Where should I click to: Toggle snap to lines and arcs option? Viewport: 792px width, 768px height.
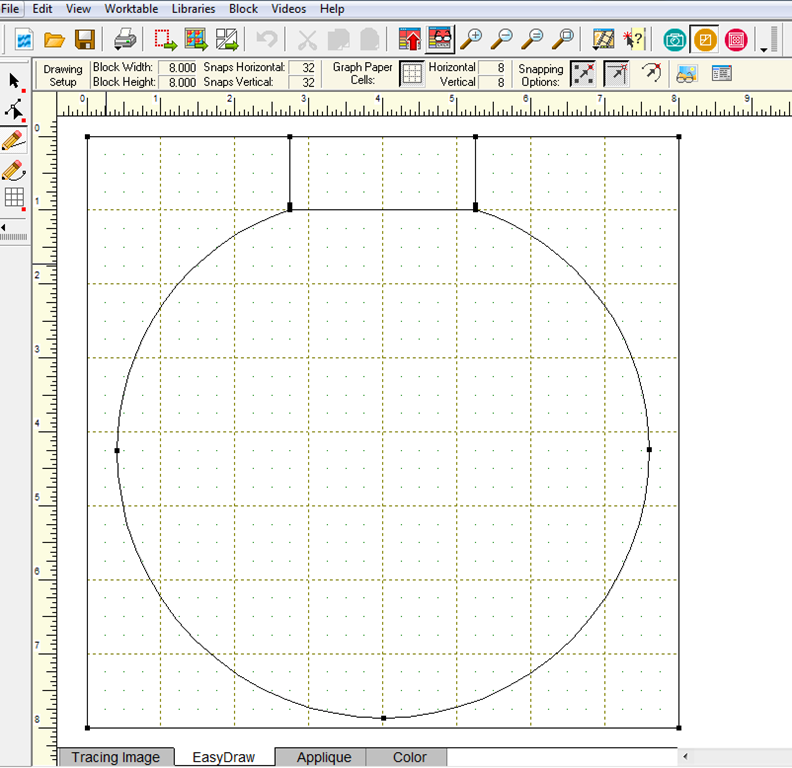pos(651,73)
